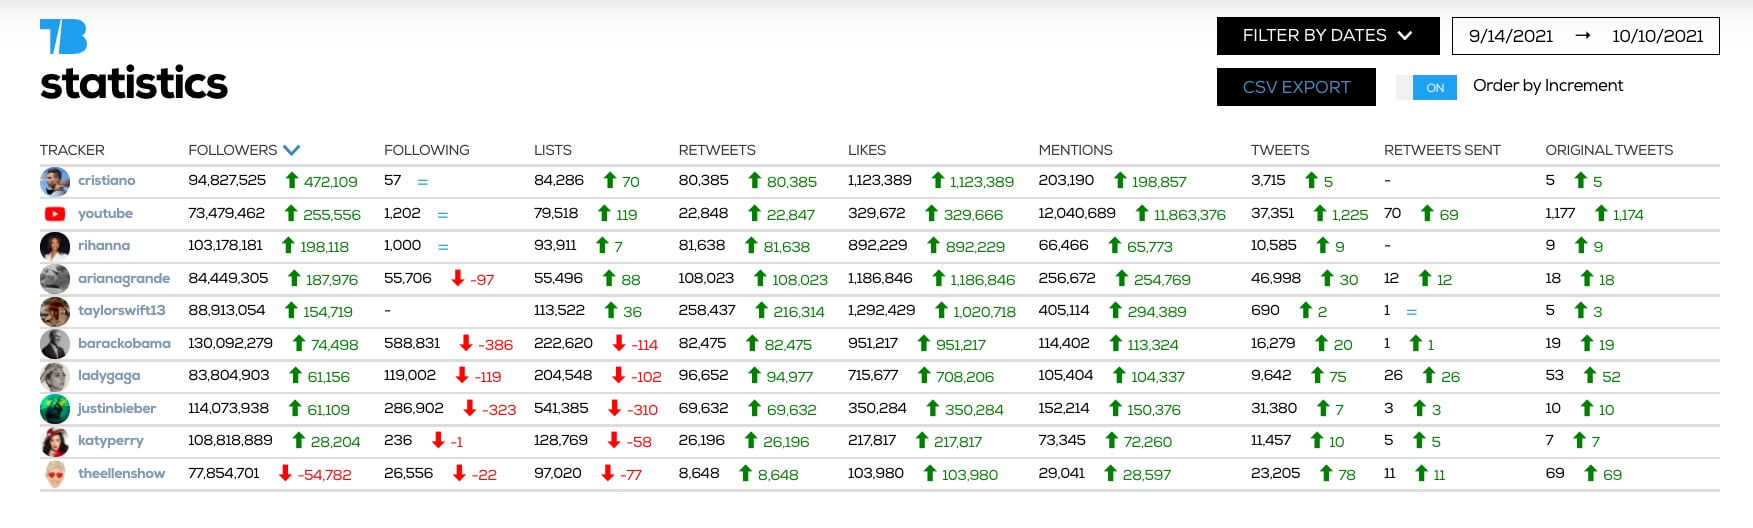Click the equals sign in cristiano following
The image size is (1753, 528).
coord(422,182)
